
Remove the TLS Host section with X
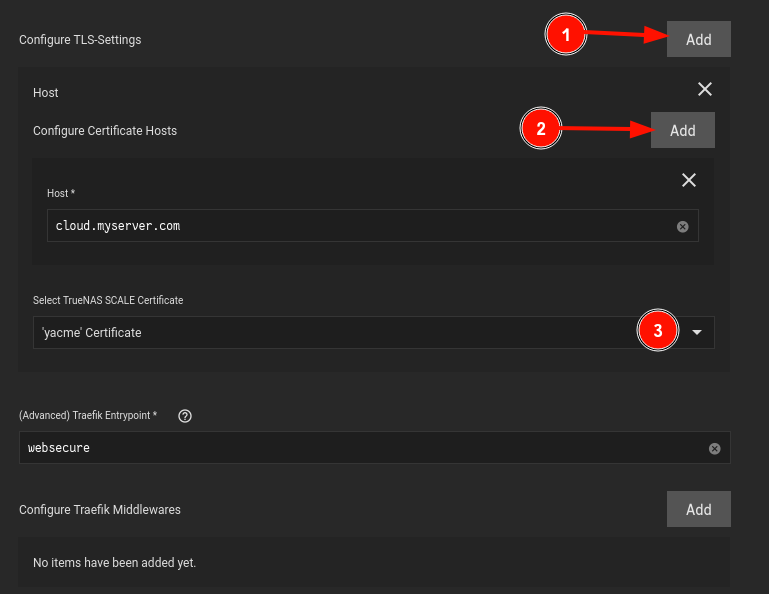(x=705, y=89)
